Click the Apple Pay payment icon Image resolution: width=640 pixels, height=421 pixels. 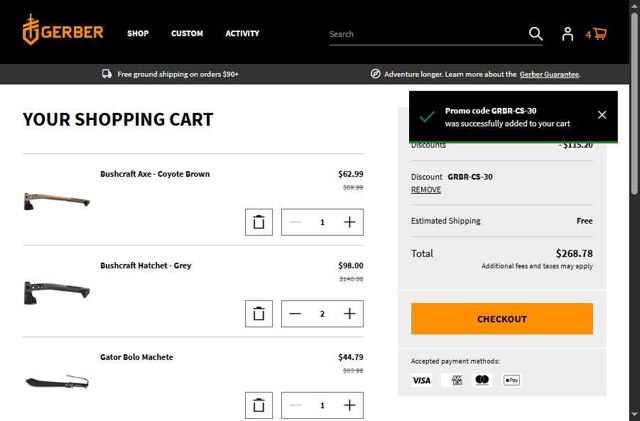511,380
